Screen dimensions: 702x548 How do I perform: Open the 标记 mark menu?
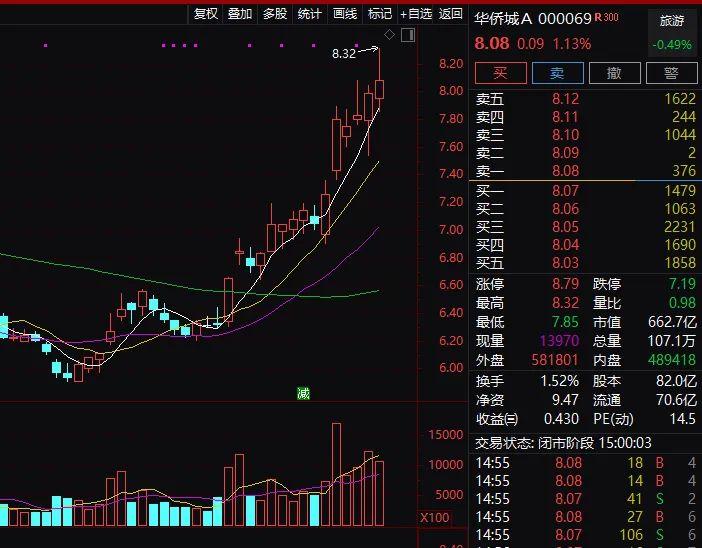point(380,13)
